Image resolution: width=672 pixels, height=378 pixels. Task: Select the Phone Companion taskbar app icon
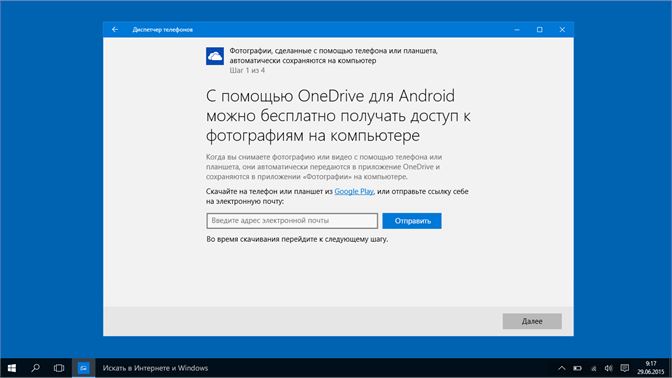[x=84, y=368]
